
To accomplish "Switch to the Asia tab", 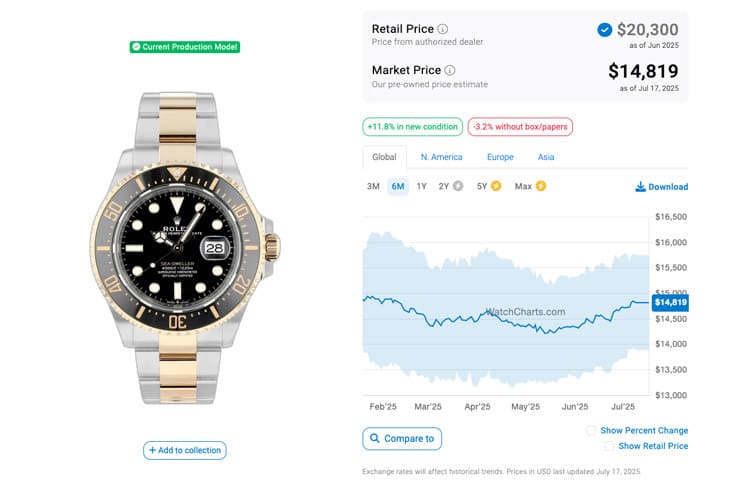I will click(x=546, y=157).
